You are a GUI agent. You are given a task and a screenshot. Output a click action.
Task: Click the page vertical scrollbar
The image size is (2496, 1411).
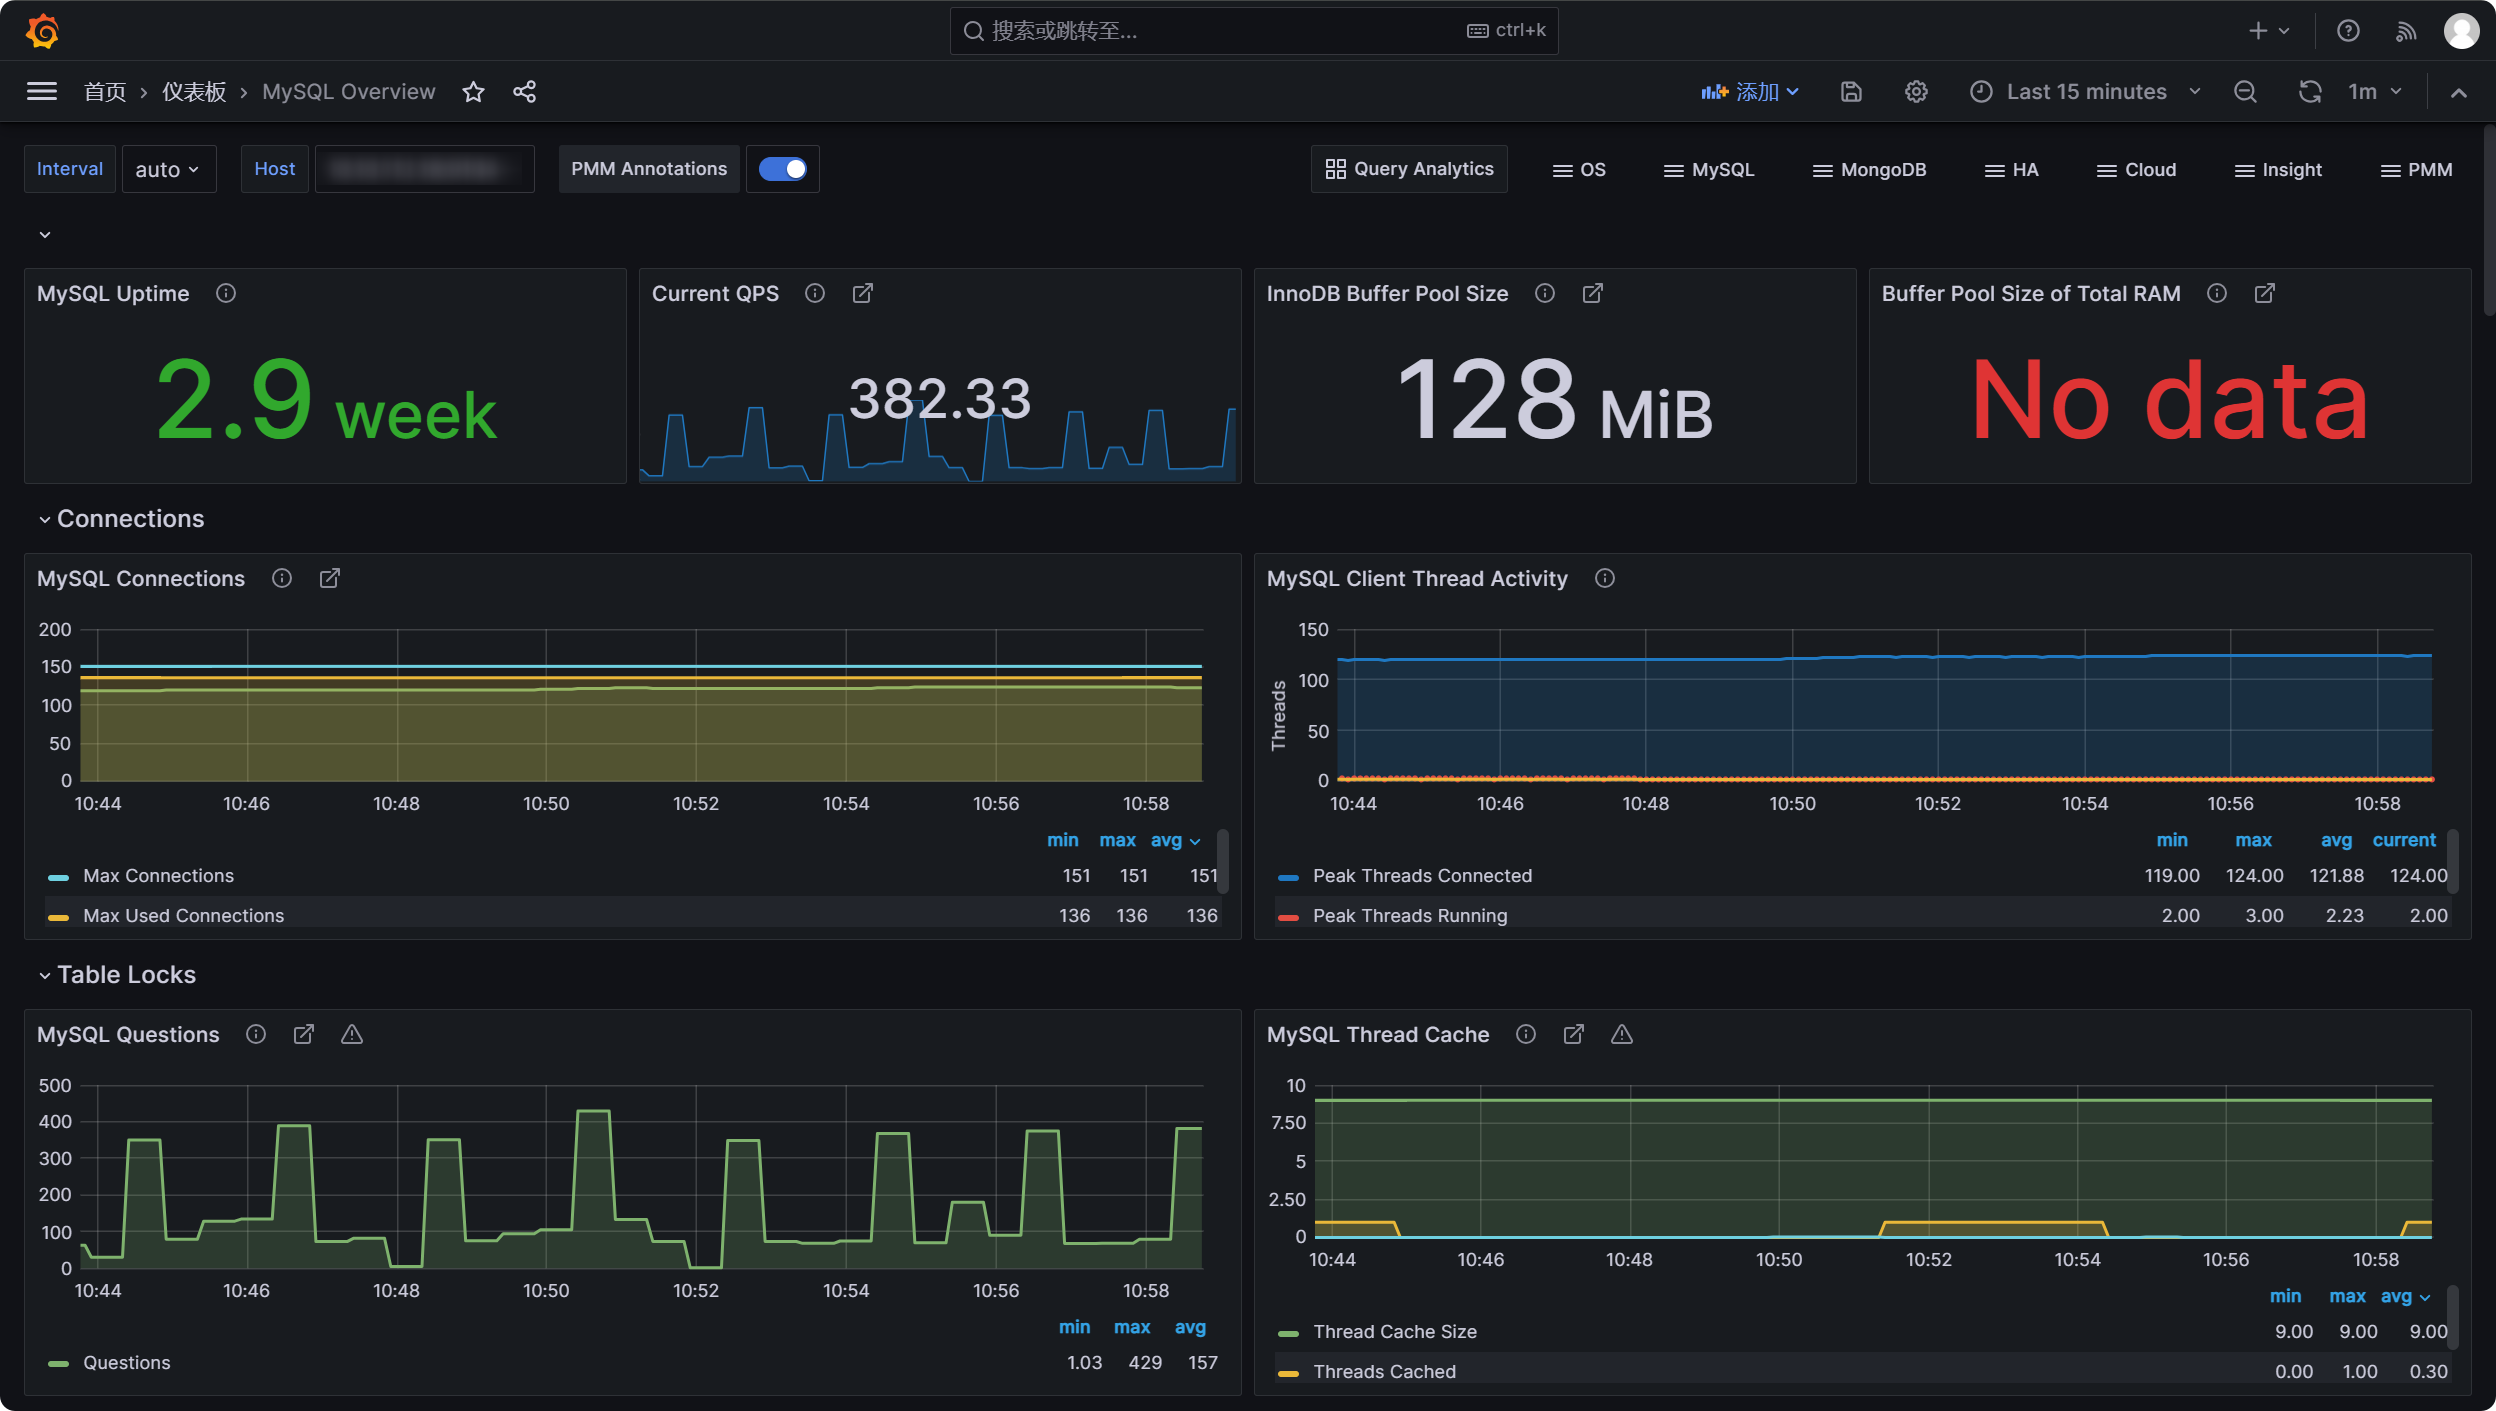coord(2488,220)
